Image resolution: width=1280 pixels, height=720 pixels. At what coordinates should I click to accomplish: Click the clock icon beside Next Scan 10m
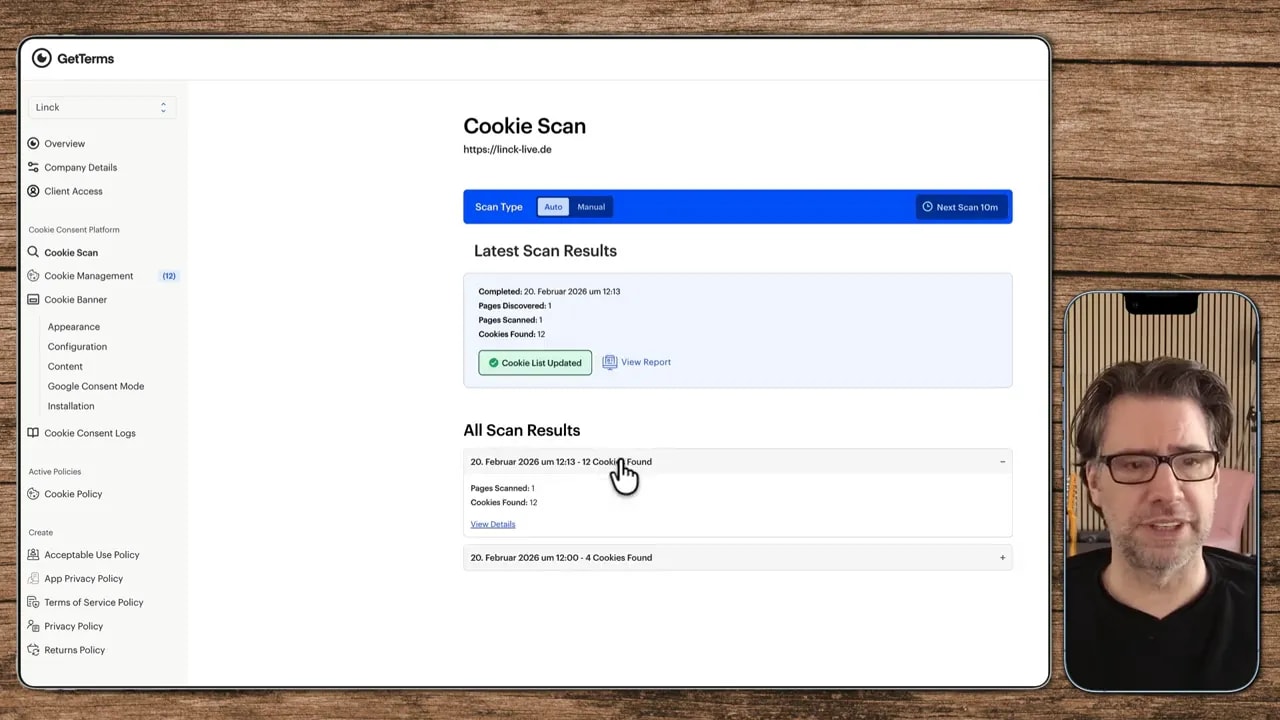(x=929, y=207)
